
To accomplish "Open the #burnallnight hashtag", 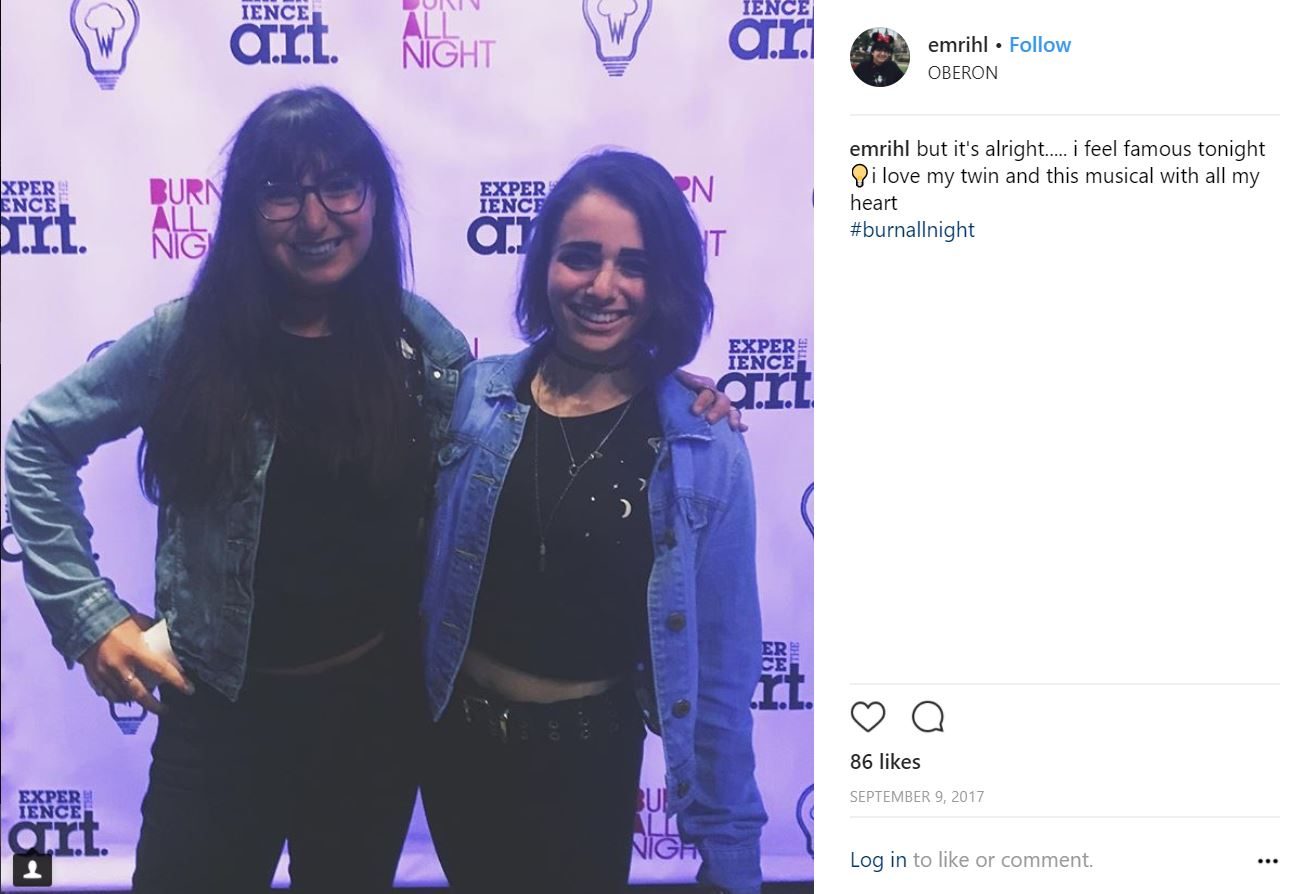I will click(912, 230).
